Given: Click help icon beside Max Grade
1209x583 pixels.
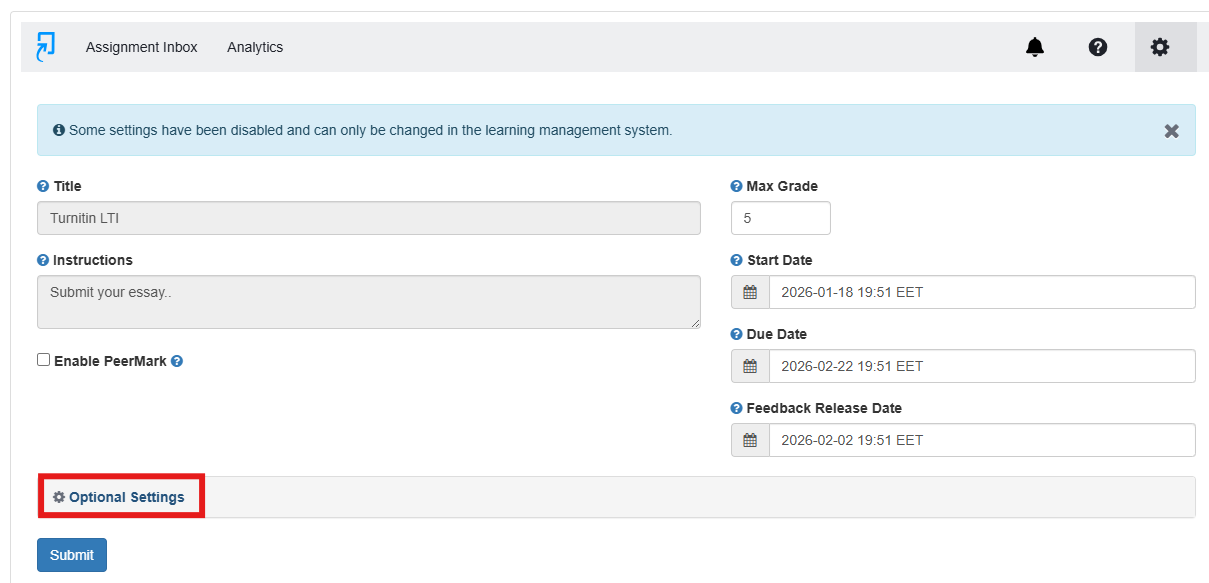Looking at the screenshot, I should [737, 186].
